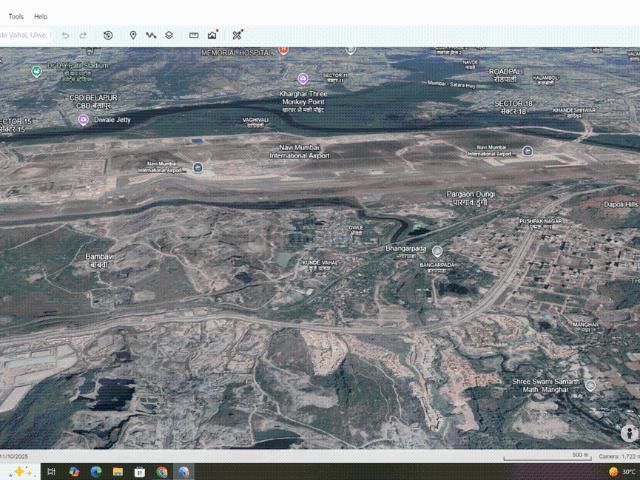Open the Tools menu
This screenshot has height=480, width=640.
tap(16, 17)
